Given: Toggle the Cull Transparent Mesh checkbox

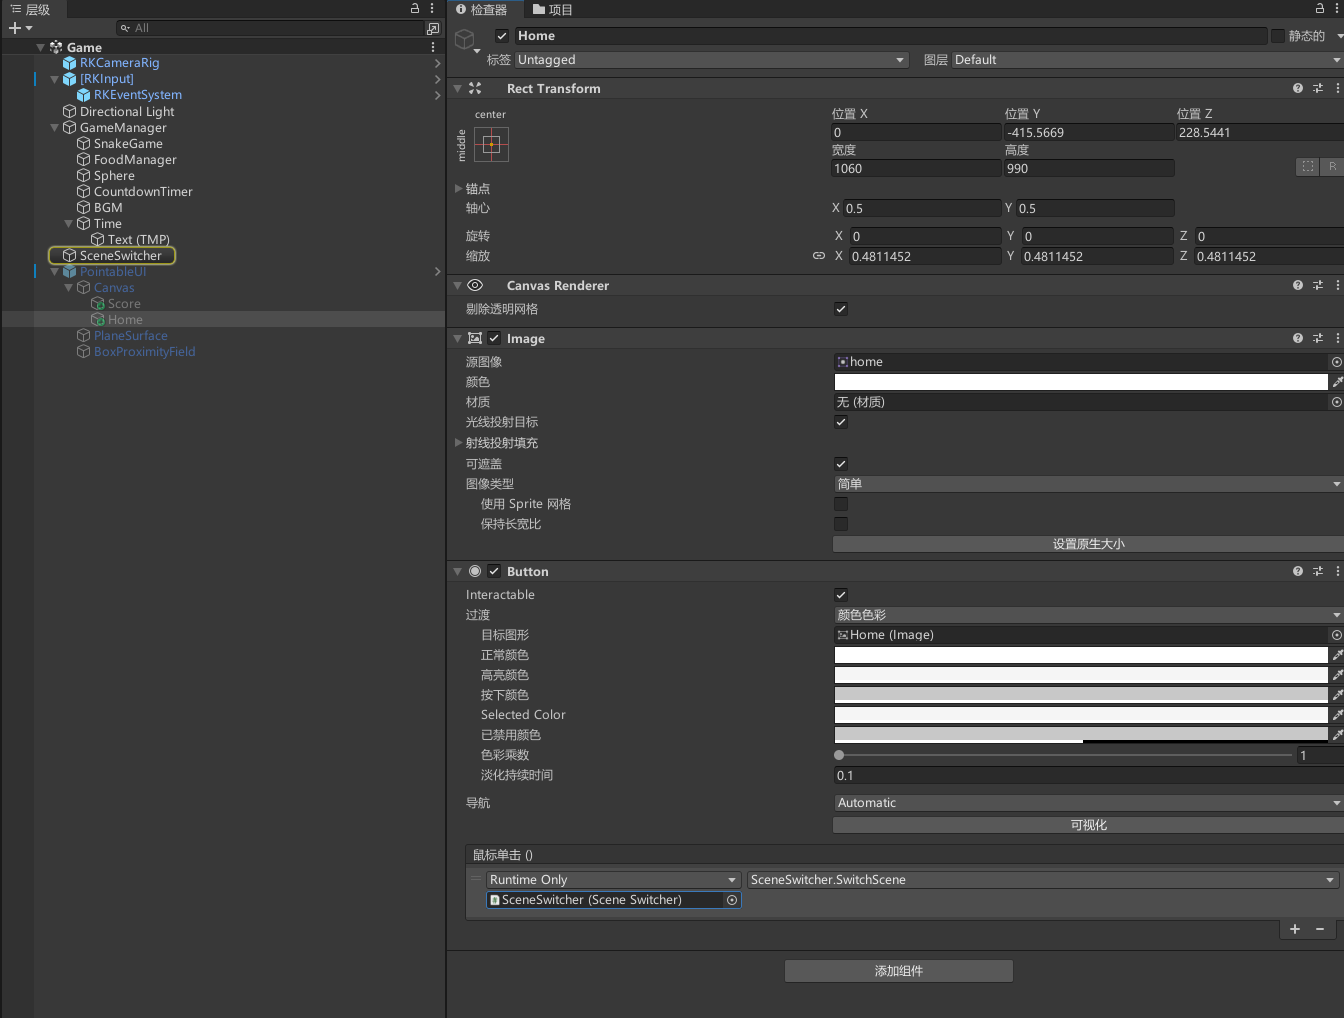Looking at the screenshot, I should 841,309.
